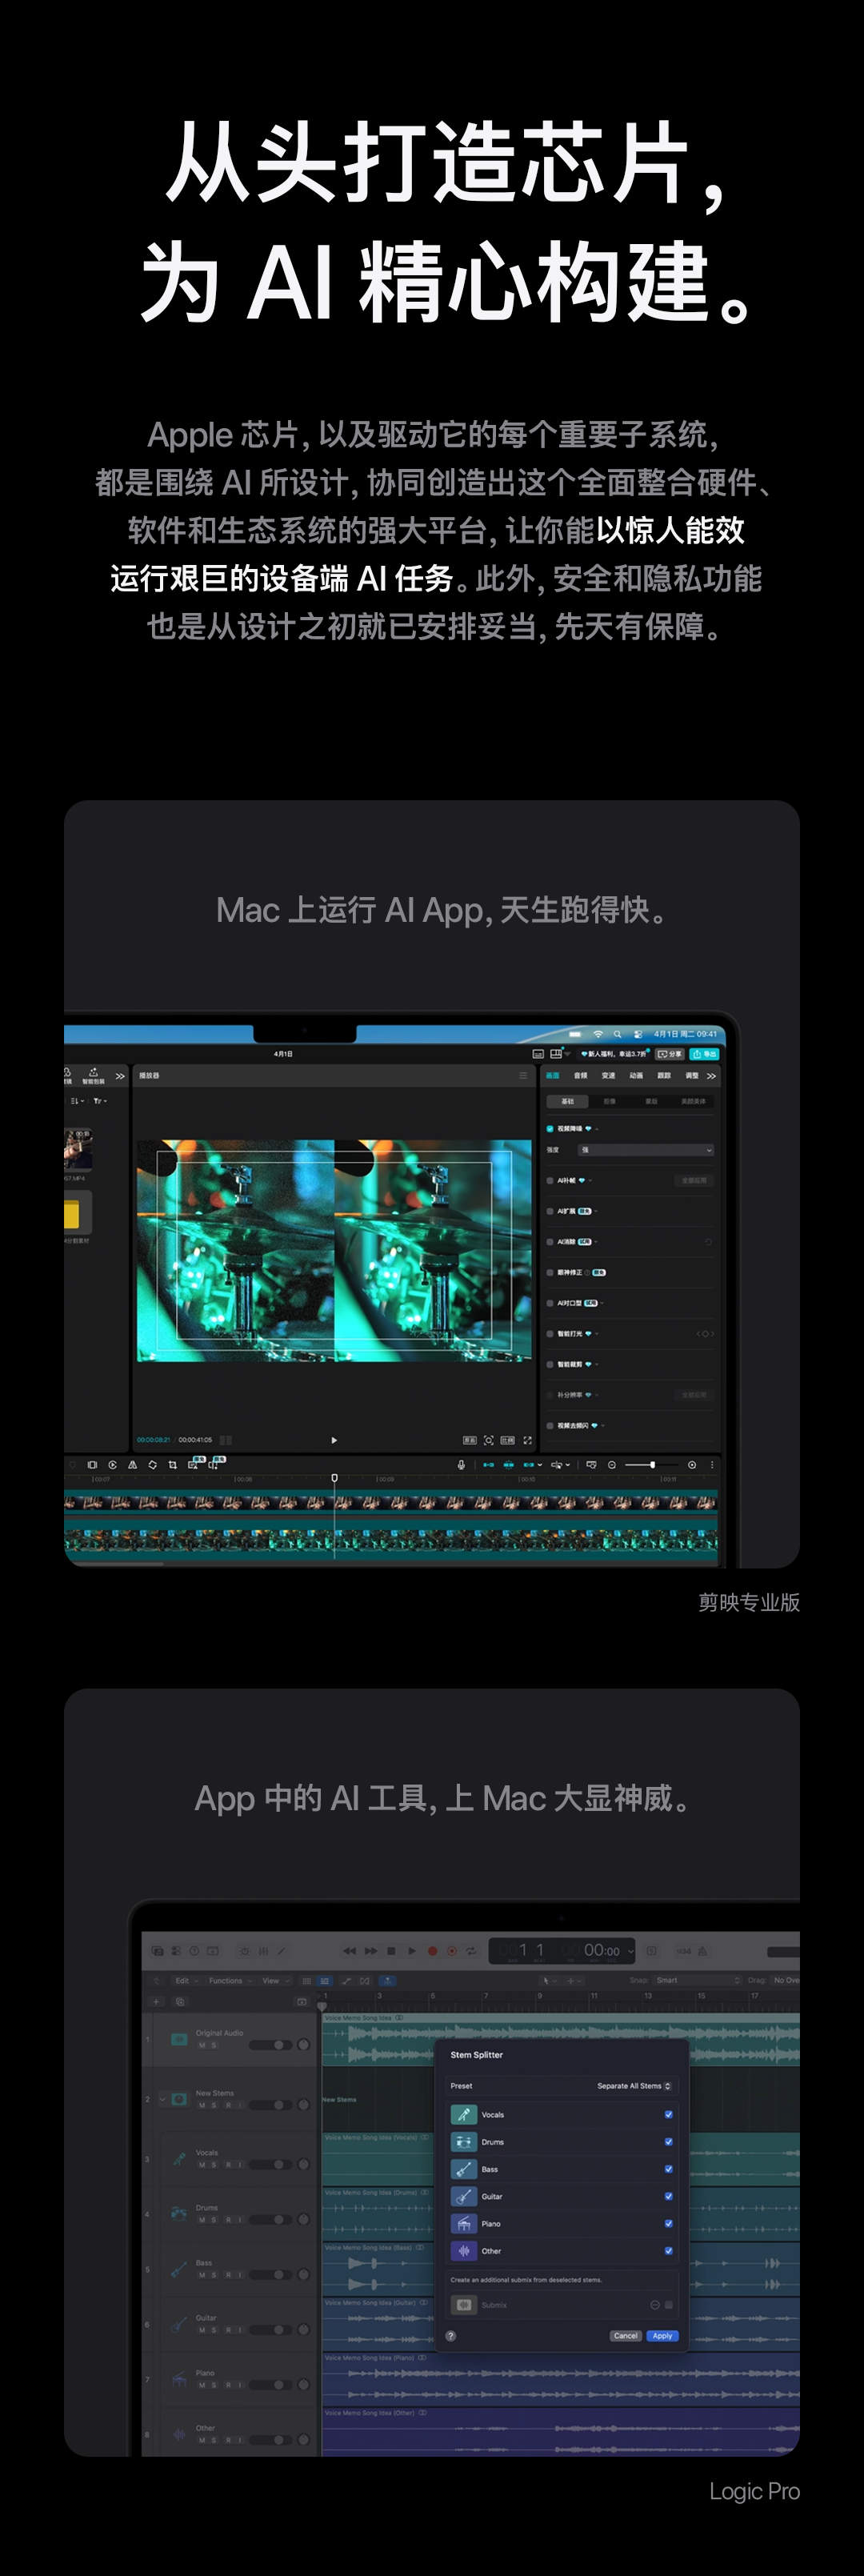The image size is (864, 2576).
Task: Play the video in the 剪映 preview player
Action: click(334, 1440)
